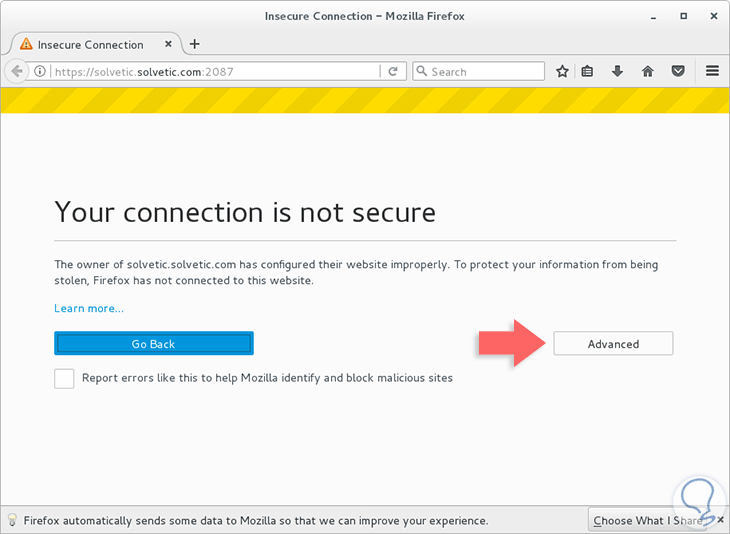
Task: Bookmark this page with the star
Action: [562, 71]
